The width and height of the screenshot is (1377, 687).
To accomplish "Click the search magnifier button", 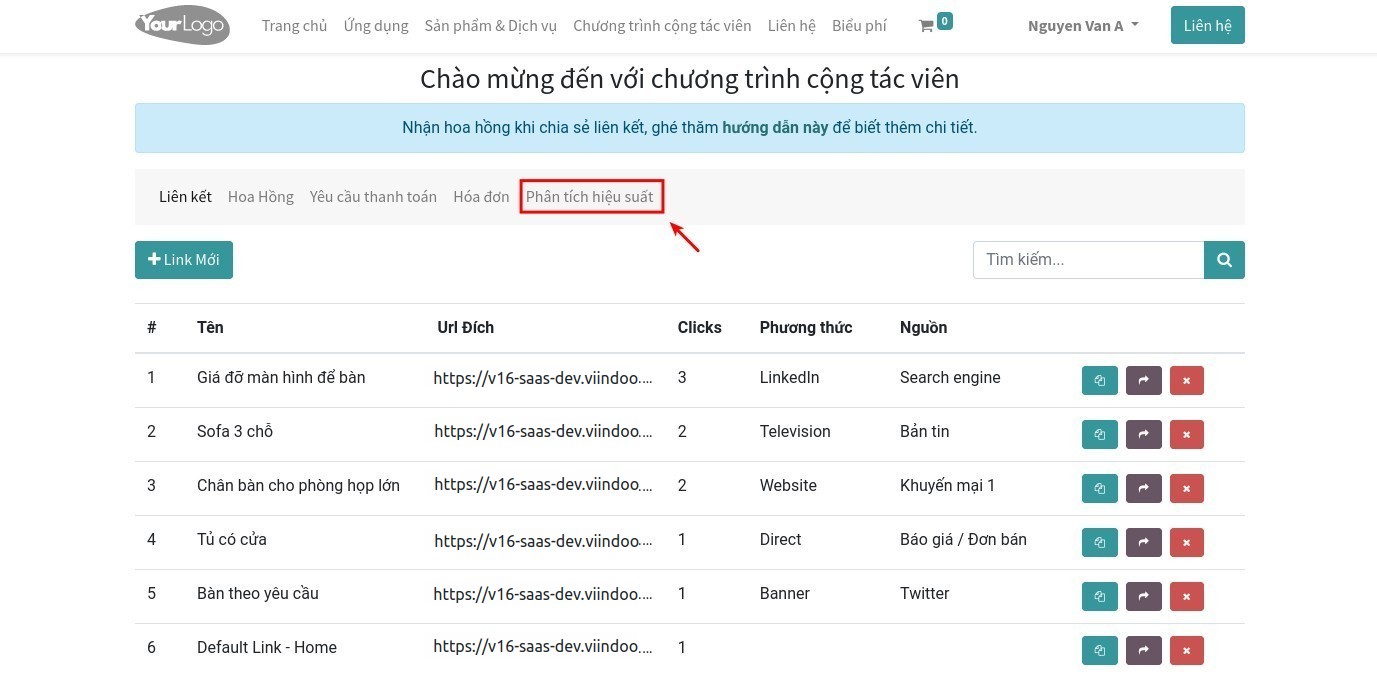I will tap(1224, 260).
